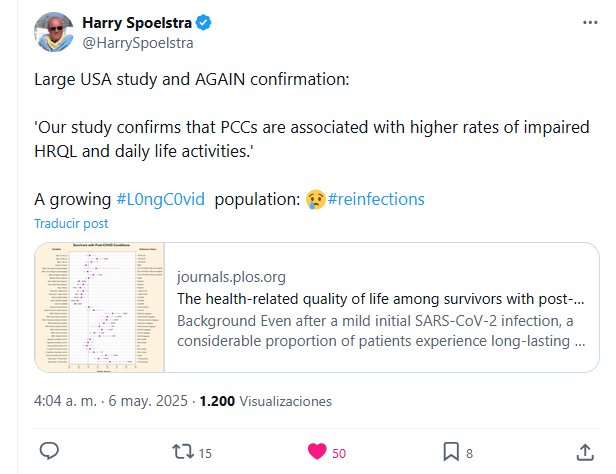Open the reply comment icon
Screen dimensions: 616x474
(50, 452)
